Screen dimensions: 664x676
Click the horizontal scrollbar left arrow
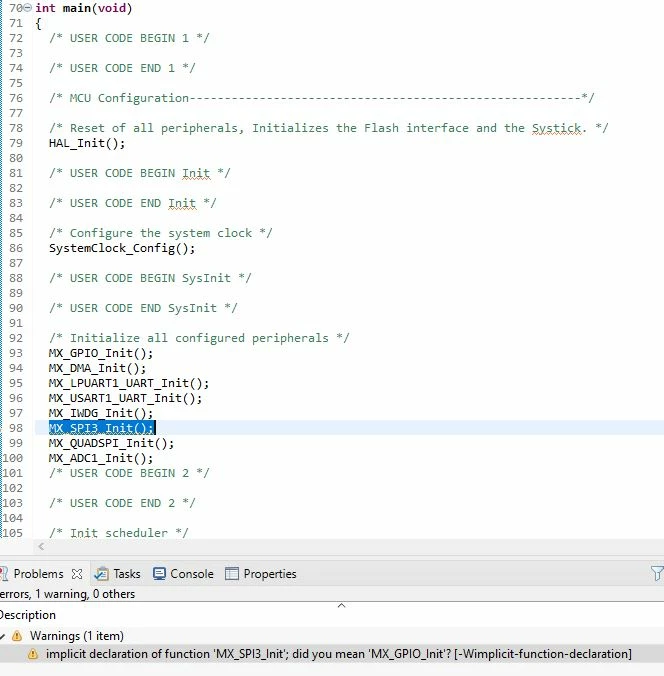click(41, 547)
